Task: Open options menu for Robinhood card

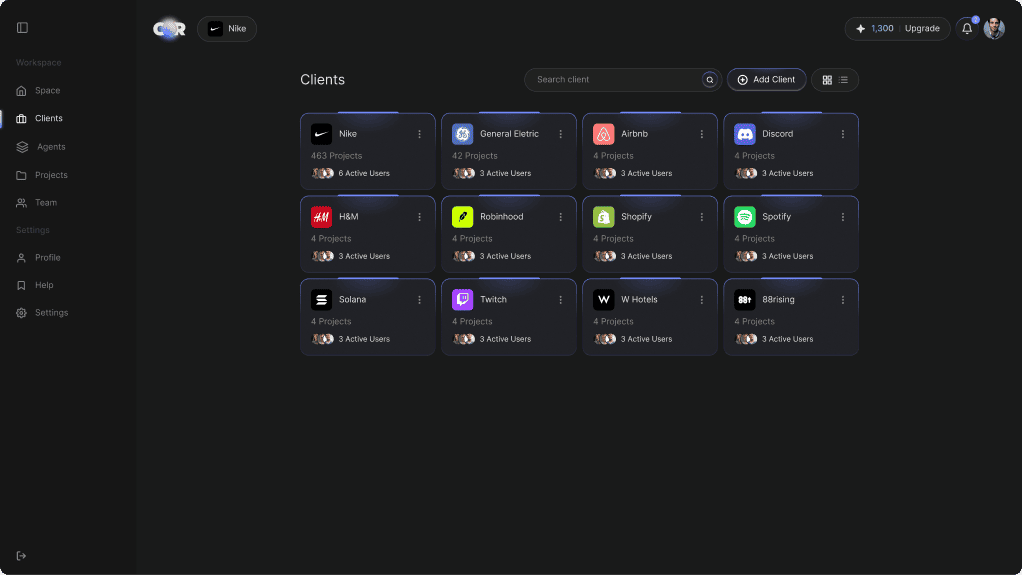Action: click(x=560, y=217)
